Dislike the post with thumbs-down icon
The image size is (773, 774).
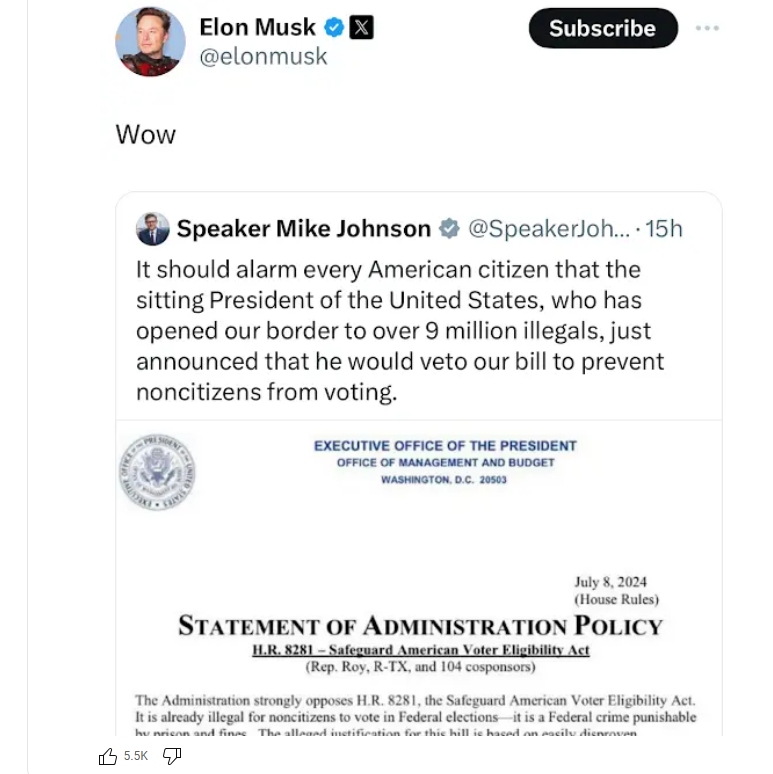(171, 757)
